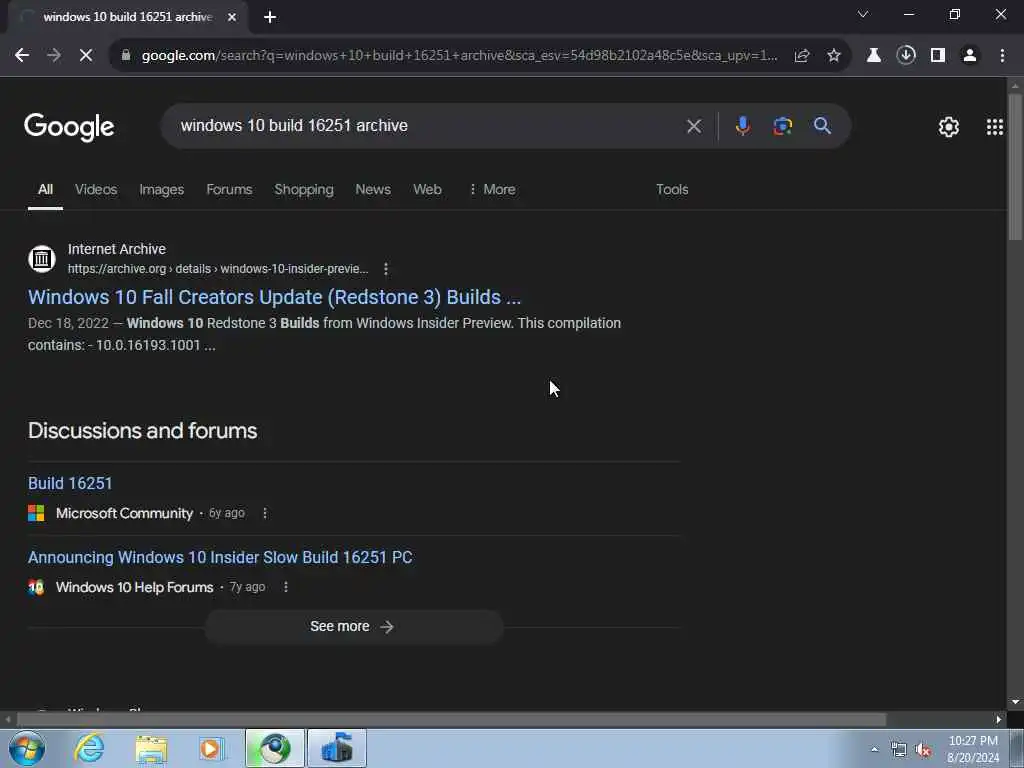Click the scroll down arrow
Image resolution: width=1024 pixels, height=768 pixels.
(1015, 702)
